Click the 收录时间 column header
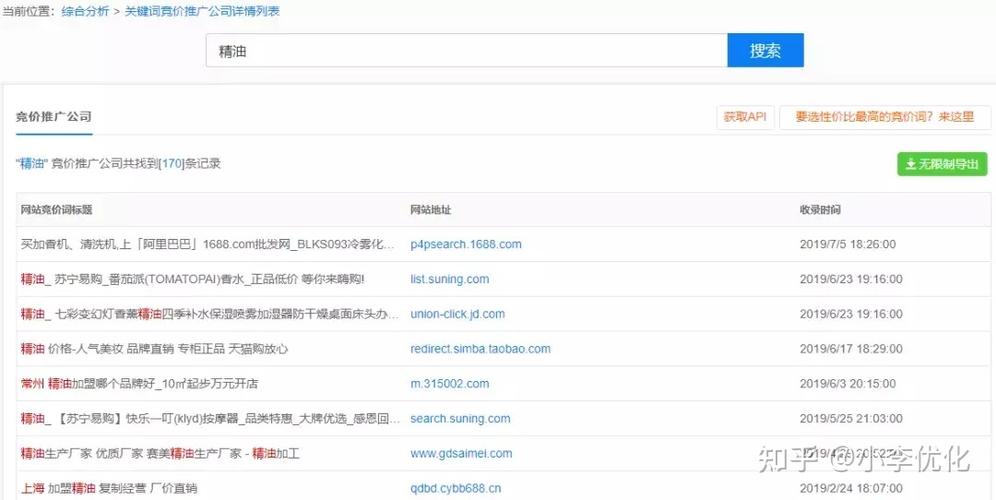996x500 pixels. (820, 210)
